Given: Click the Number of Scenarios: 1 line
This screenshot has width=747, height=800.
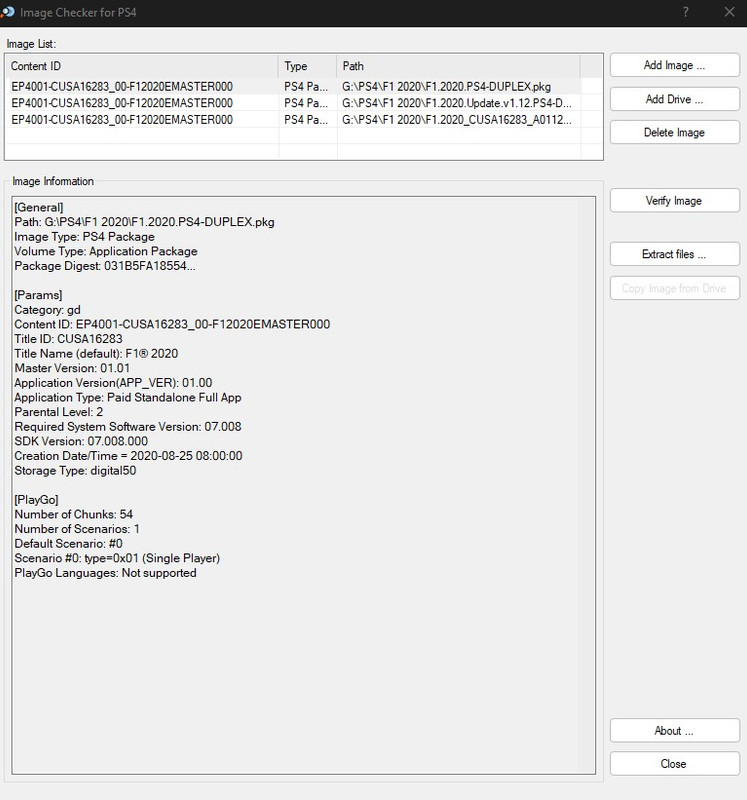Looking at the screenshot, I should point(77,529).
